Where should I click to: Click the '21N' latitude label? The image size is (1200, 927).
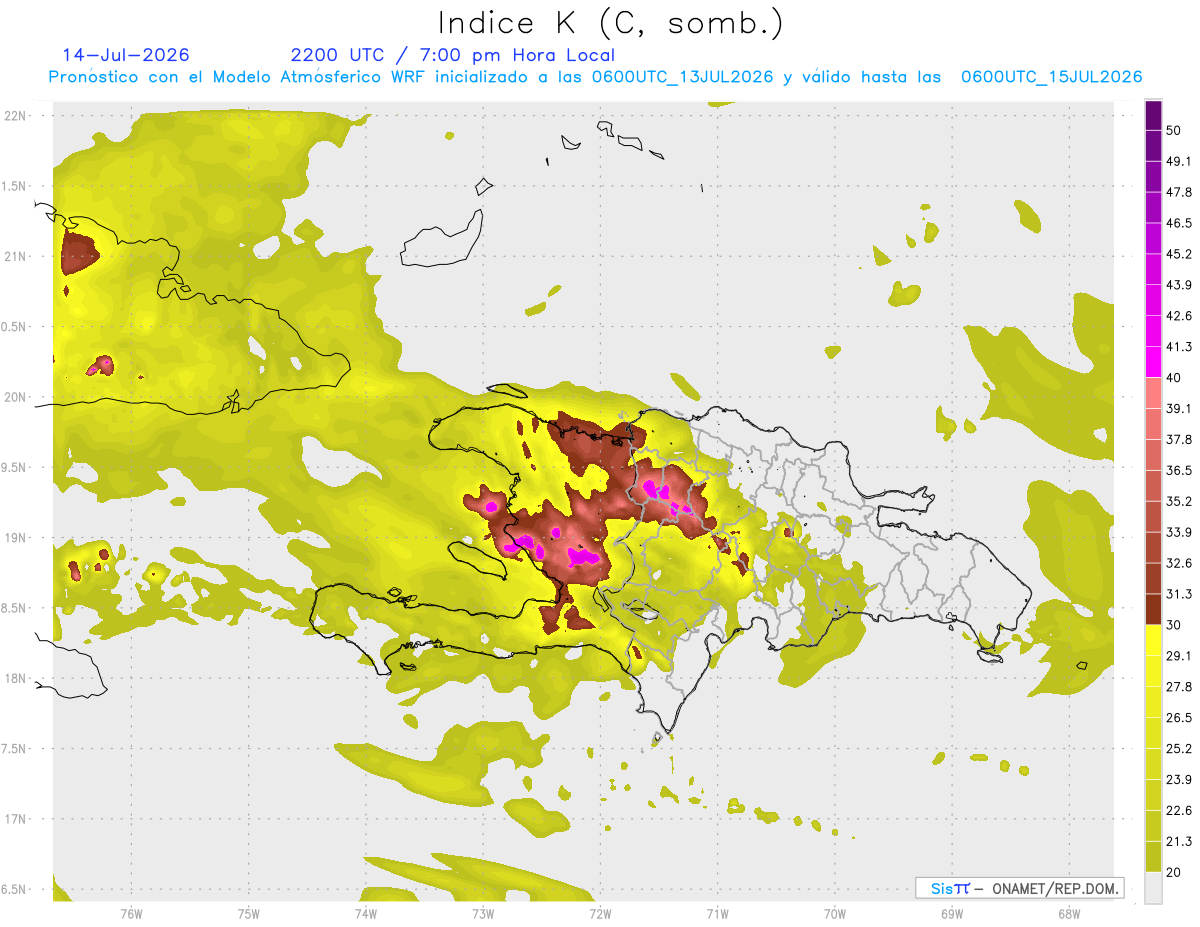point(17,256)
